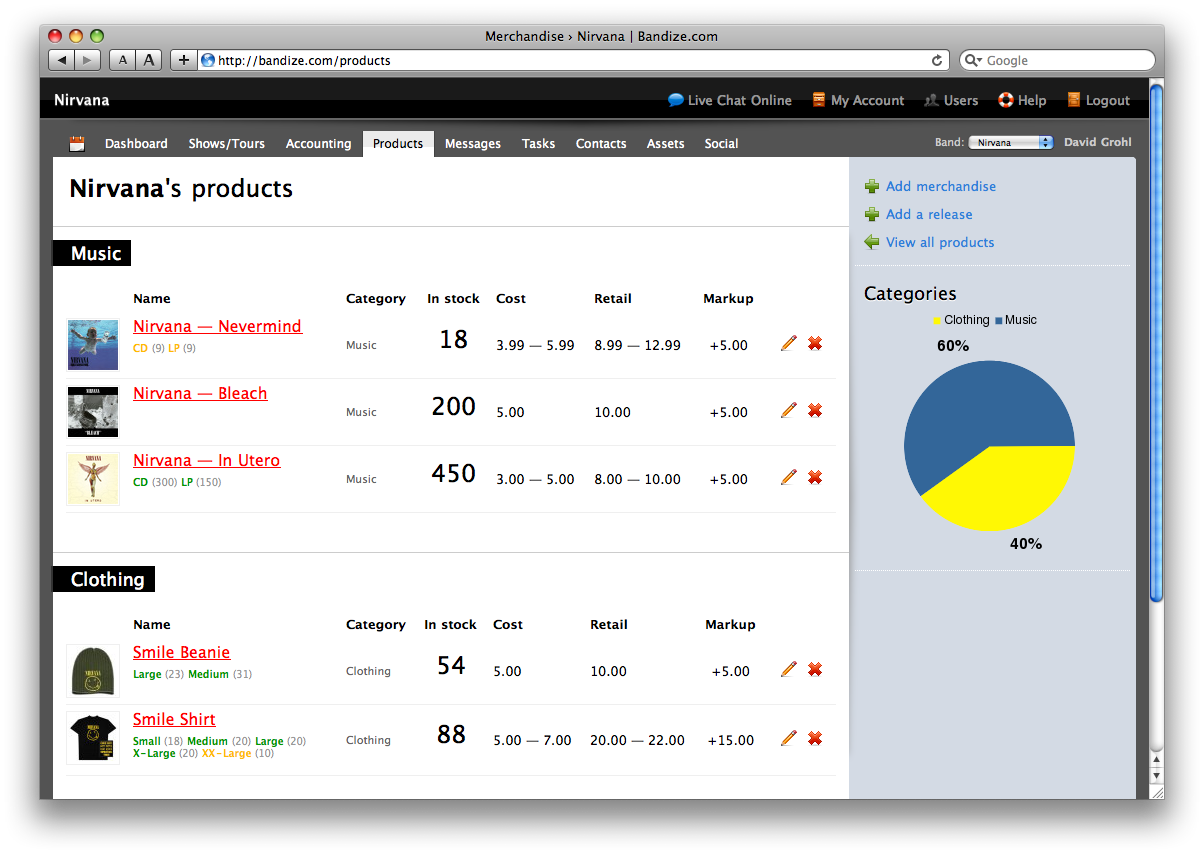Viewport: 1204px width, 854px height.
Task: Delete Nirvana — In Utero red X
Action: tap(815, 477)
